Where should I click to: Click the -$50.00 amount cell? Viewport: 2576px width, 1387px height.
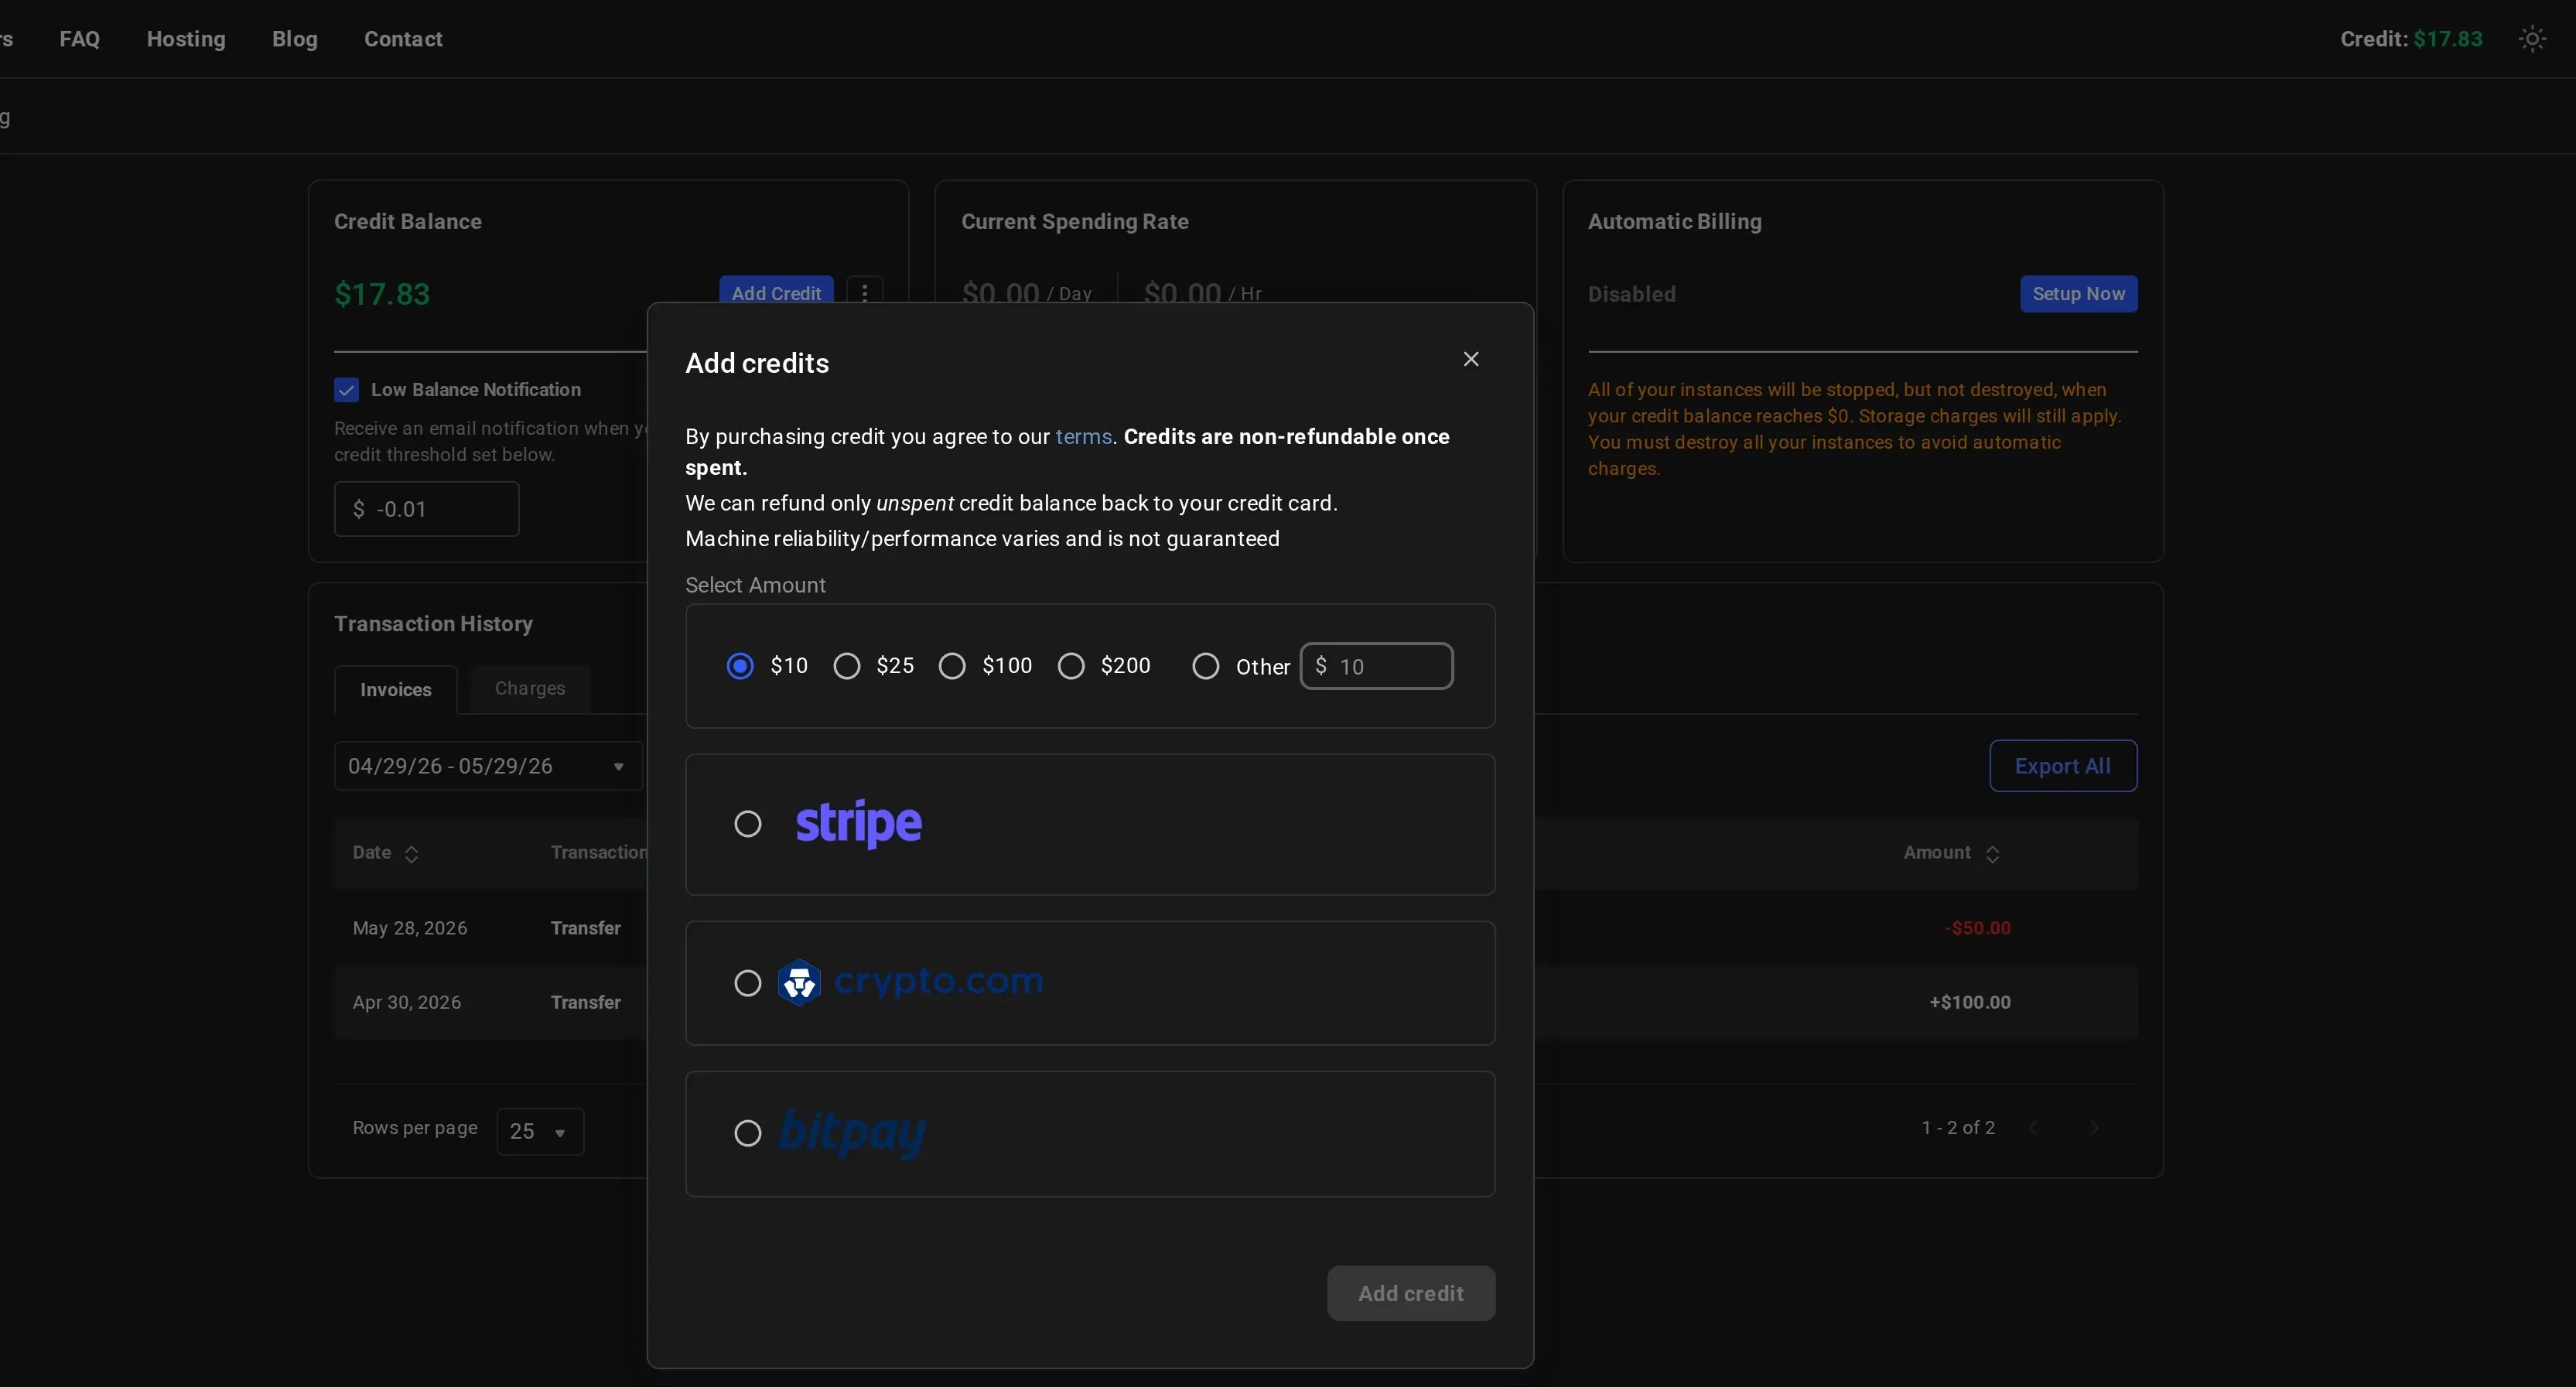pos(1977,928)
